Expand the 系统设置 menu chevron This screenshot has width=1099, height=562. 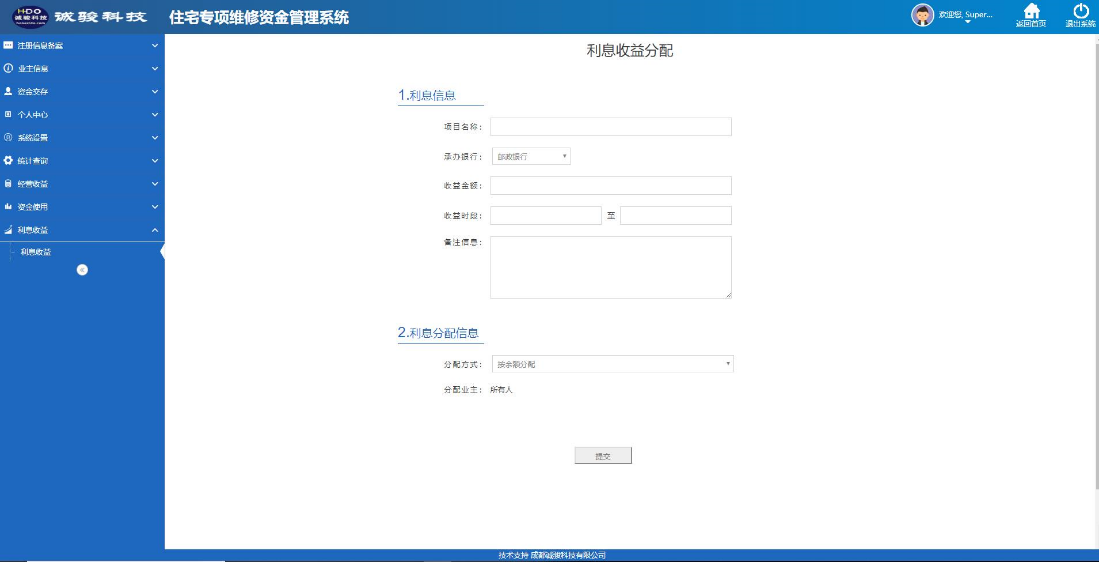coord(154,137)
